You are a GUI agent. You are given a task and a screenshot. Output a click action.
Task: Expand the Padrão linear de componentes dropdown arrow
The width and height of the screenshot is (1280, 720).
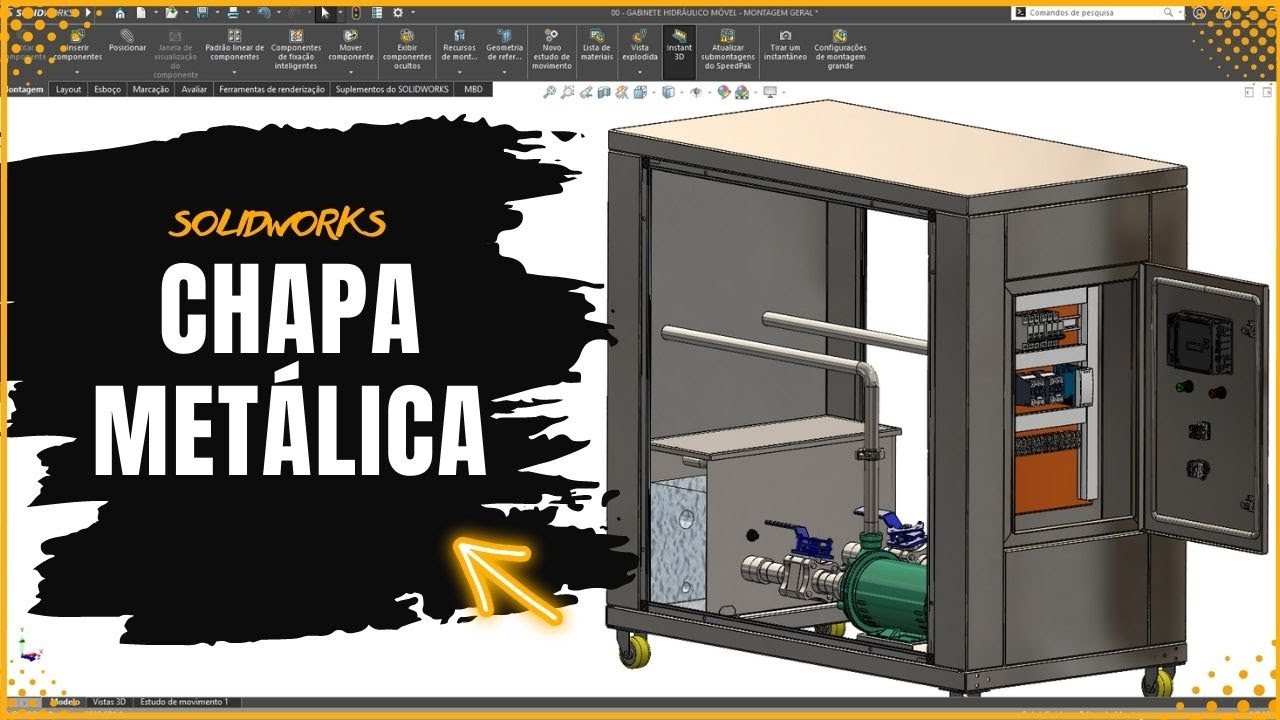(x=235, y=72)
